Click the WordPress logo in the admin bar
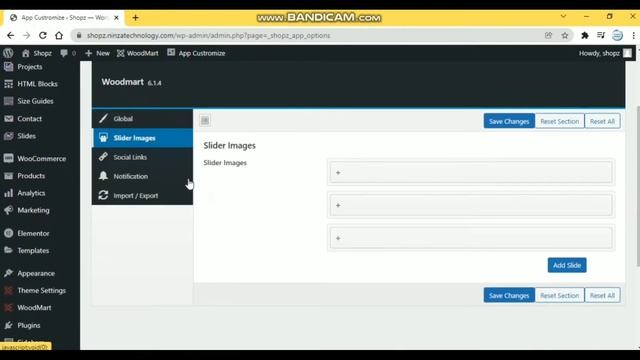Screen dimensions: 640x360 pyautogui.click(x=8, y=53)
